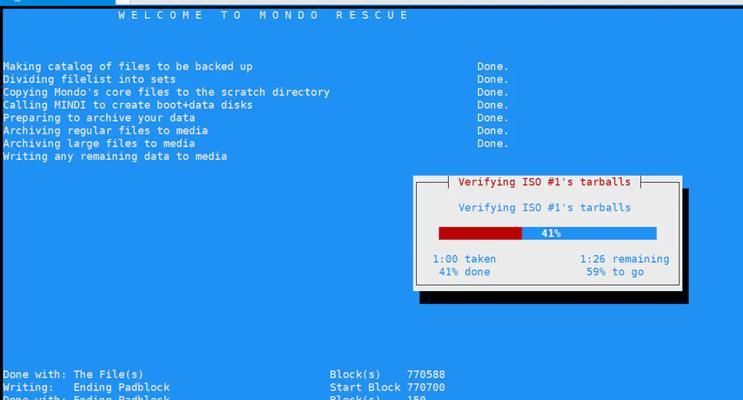Viewport: 743px width, 400px height.
Task: Click 'Block(s) 770588' value
Action: (387, 374)
